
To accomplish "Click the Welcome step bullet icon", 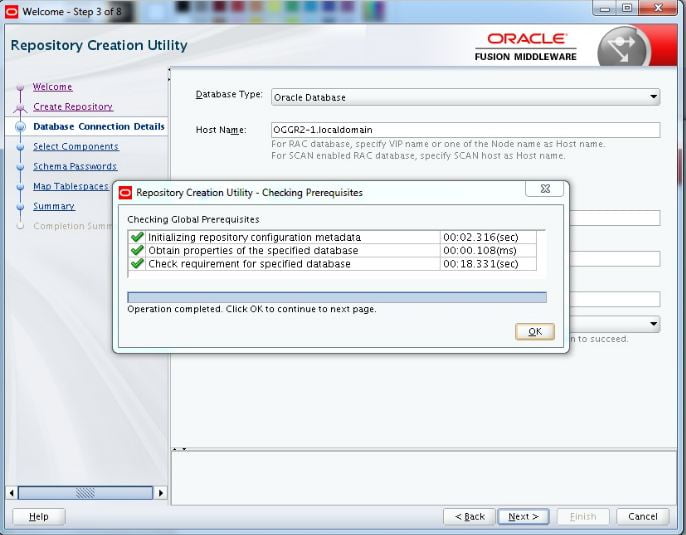I will [20, 87].
